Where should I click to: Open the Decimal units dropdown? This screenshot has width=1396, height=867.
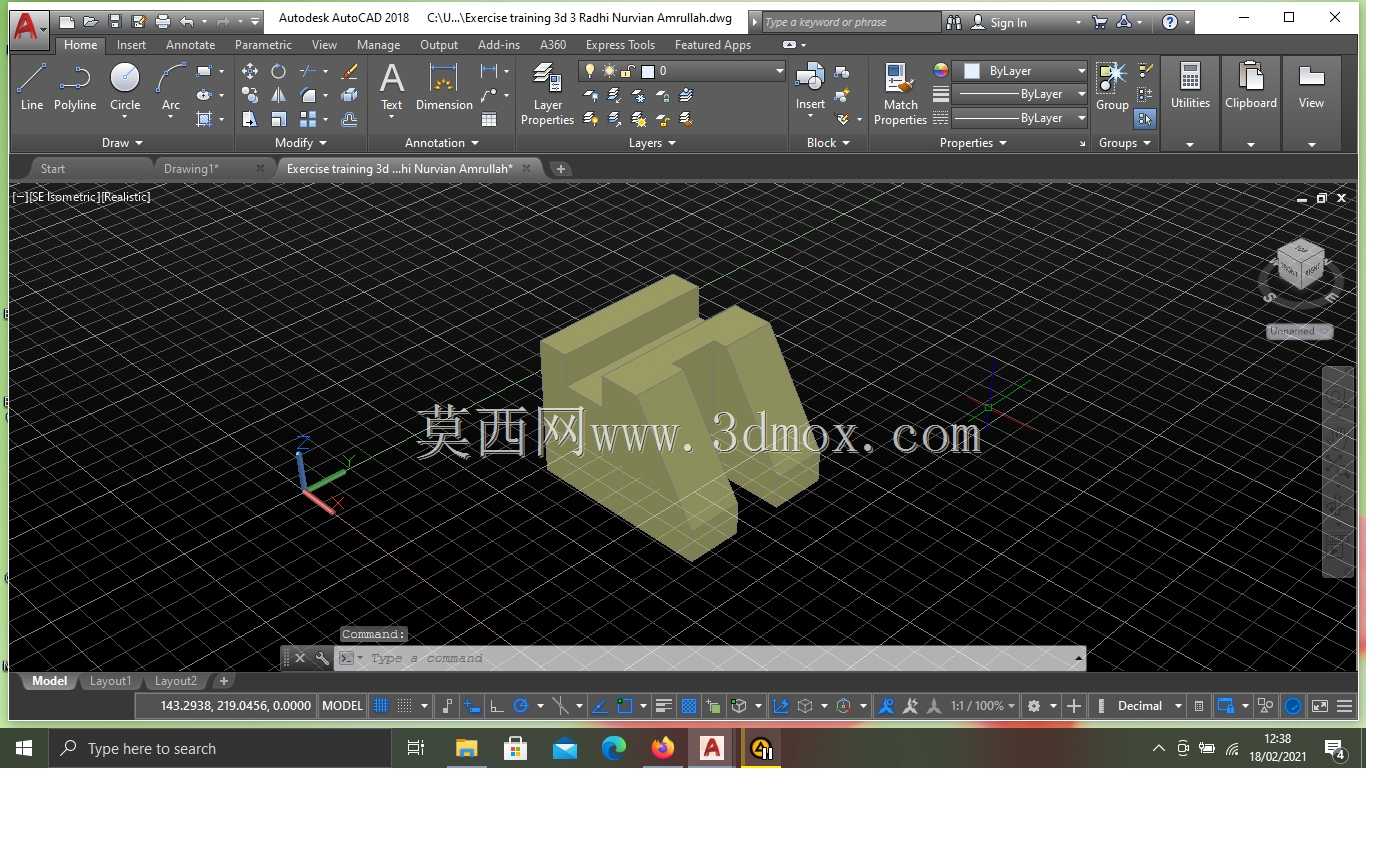pyautogui.click(x=1147, y=706)
